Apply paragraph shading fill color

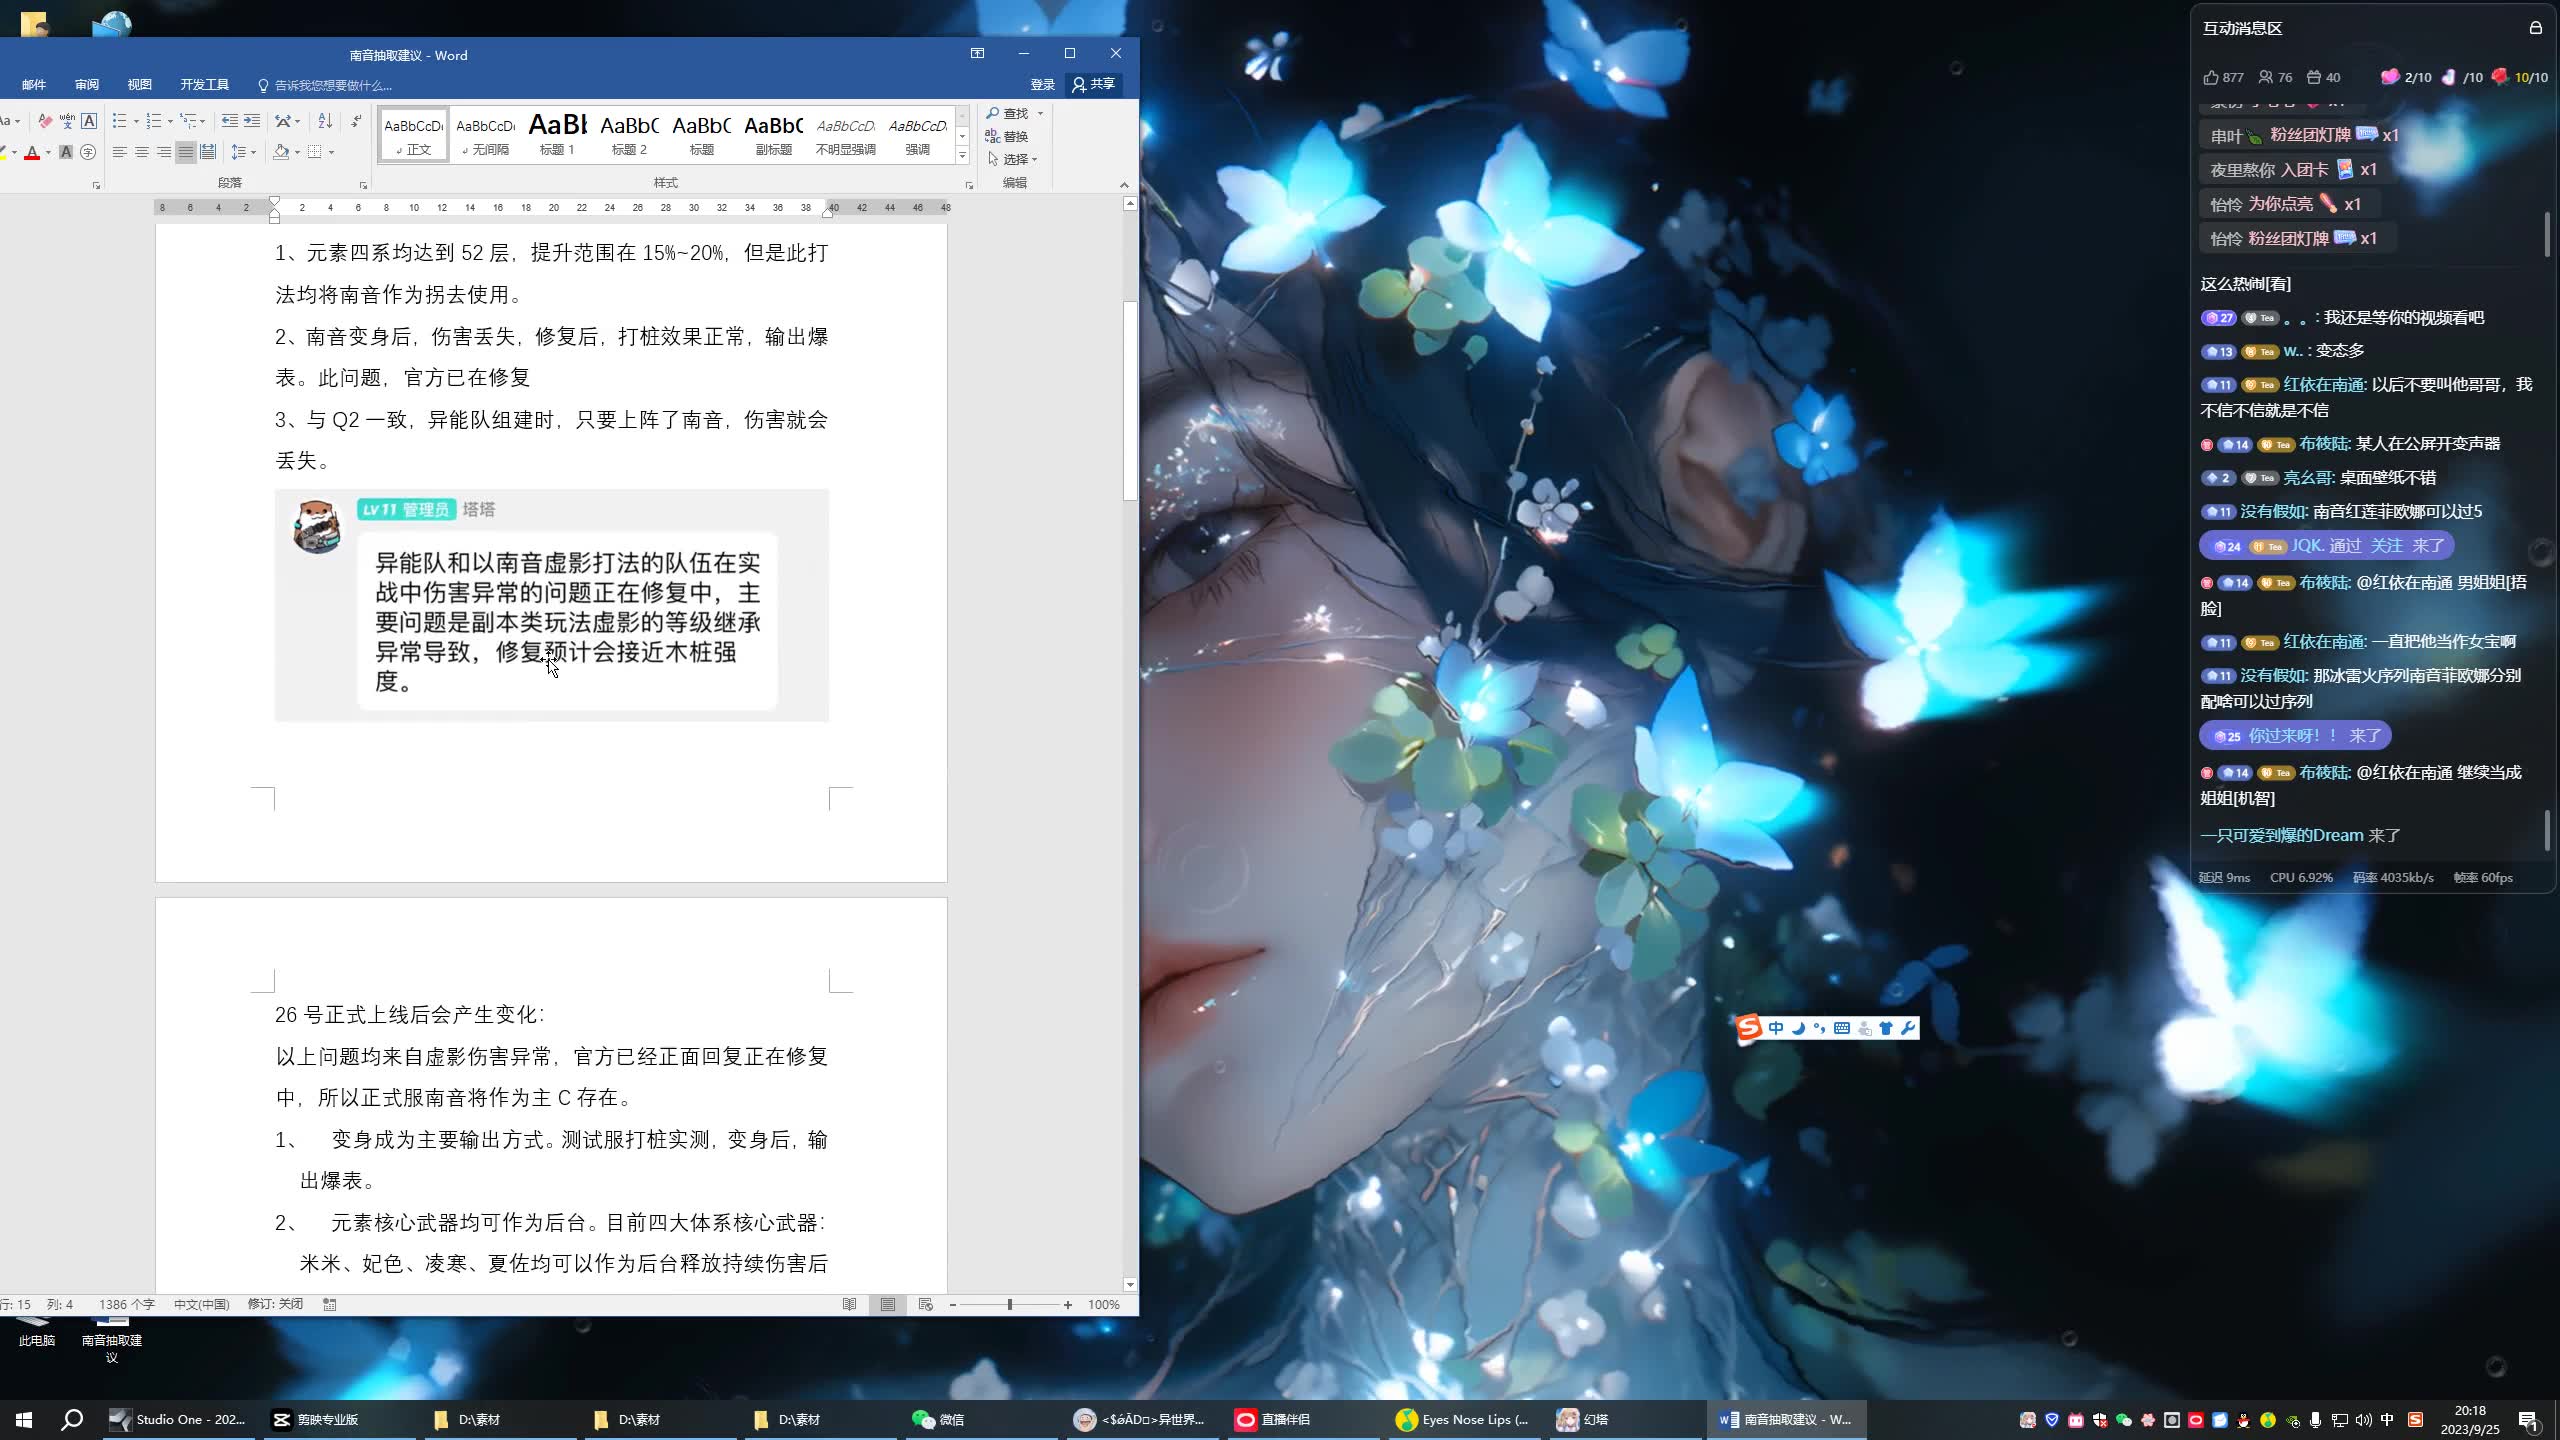[282, 152]
